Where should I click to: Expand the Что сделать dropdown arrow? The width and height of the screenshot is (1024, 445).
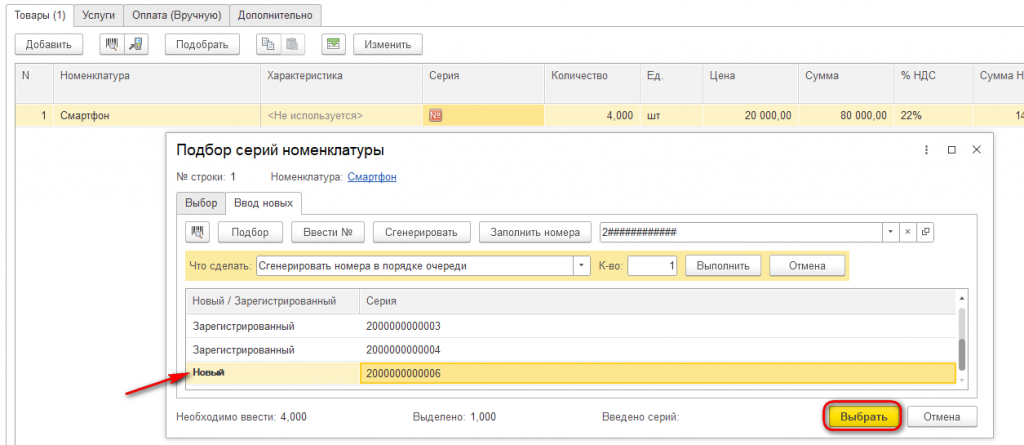581,266
